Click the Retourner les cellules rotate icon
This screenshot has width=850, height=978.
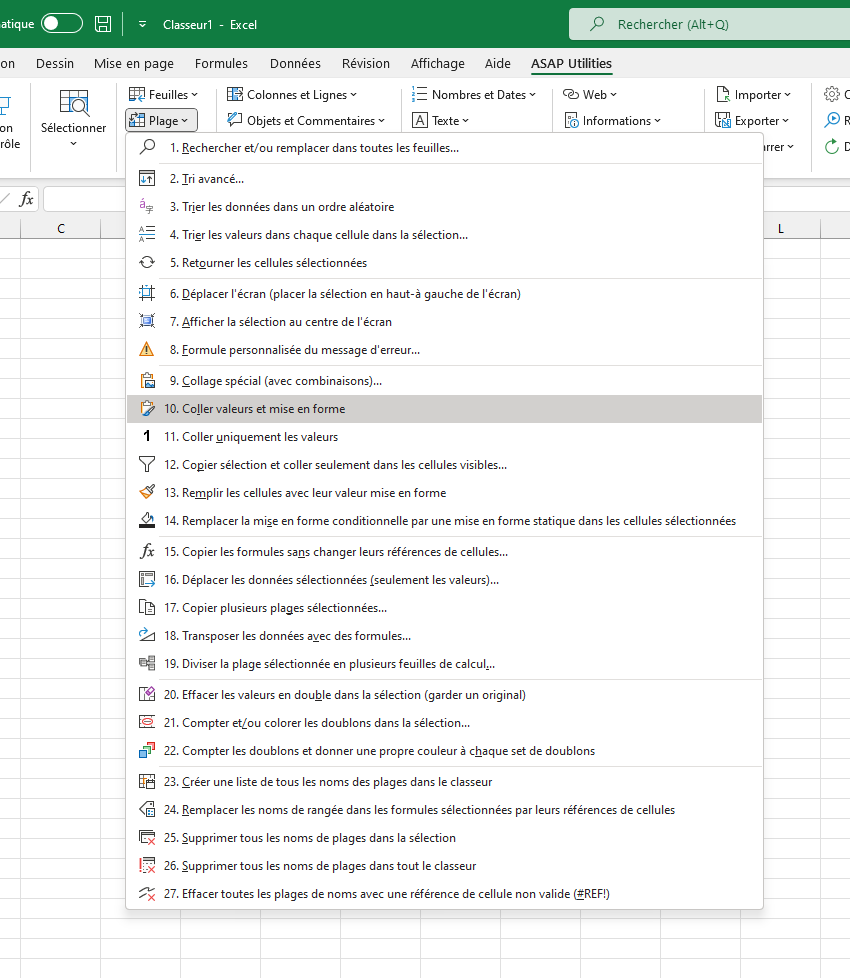pos(147,263)
